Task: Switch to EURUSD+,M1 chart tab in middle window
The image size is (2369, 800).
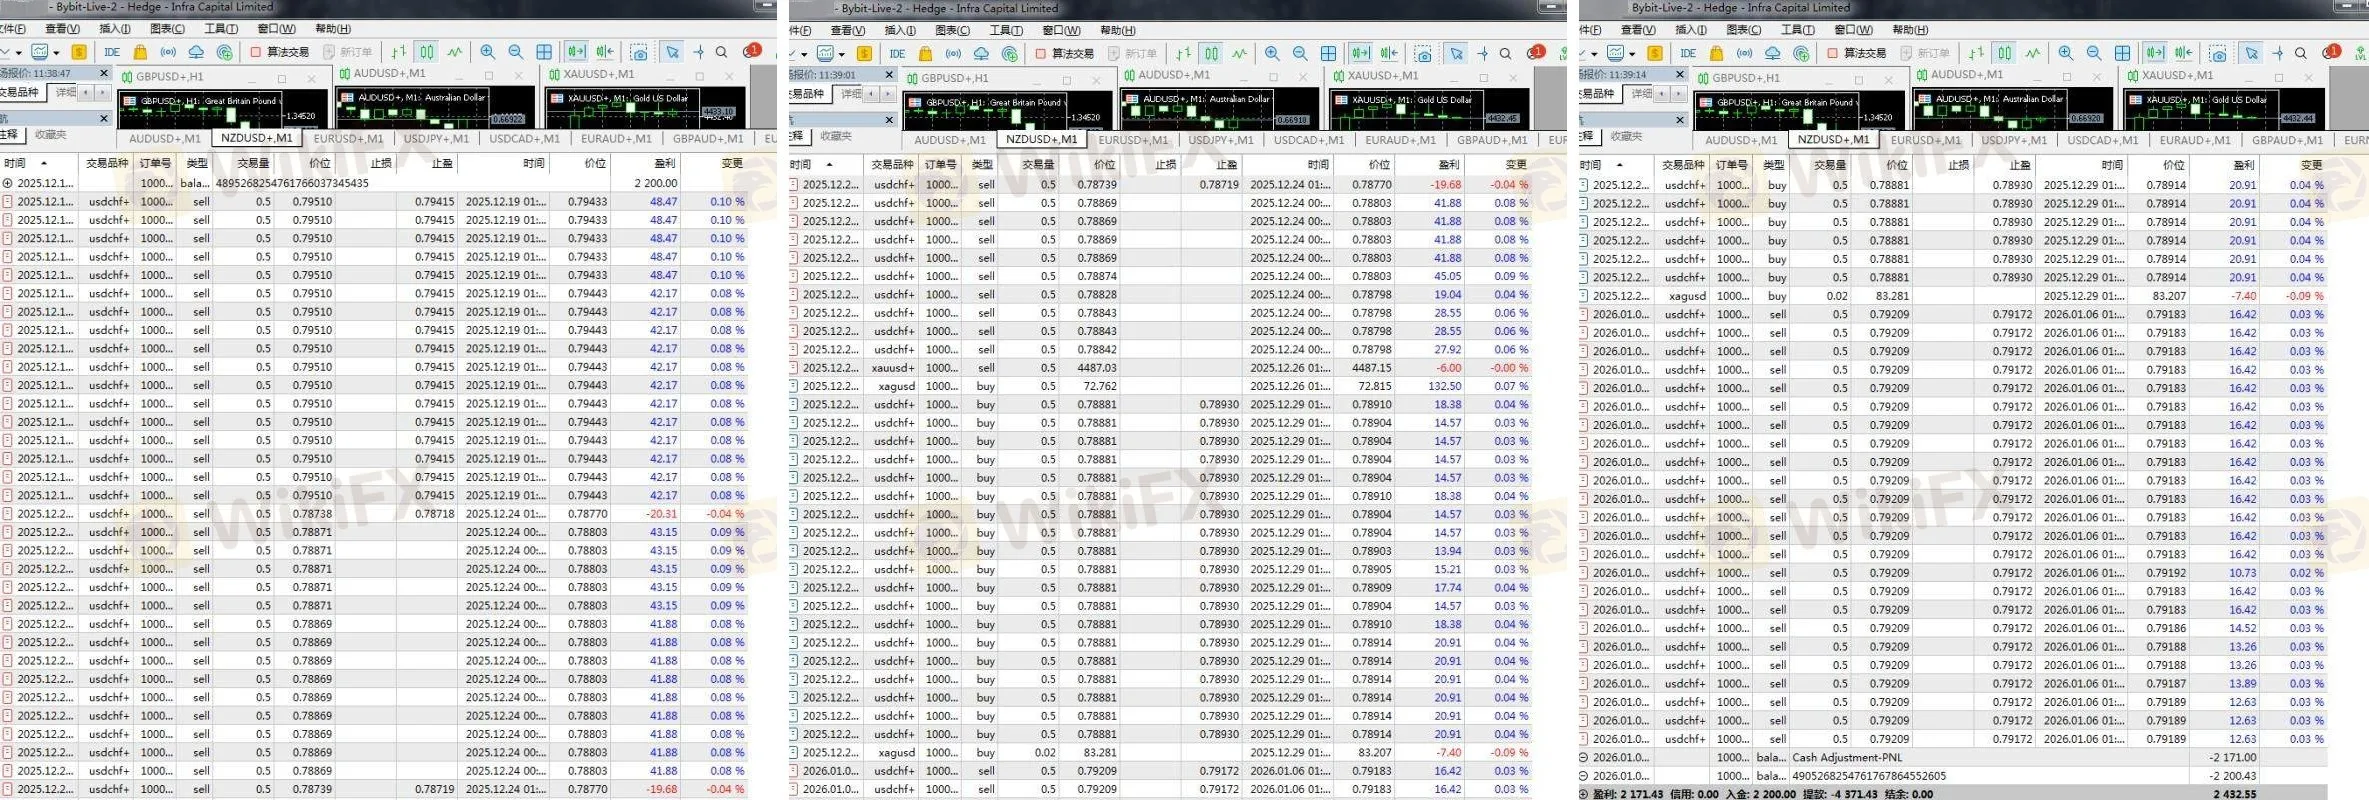Action: pos(1133,140)
